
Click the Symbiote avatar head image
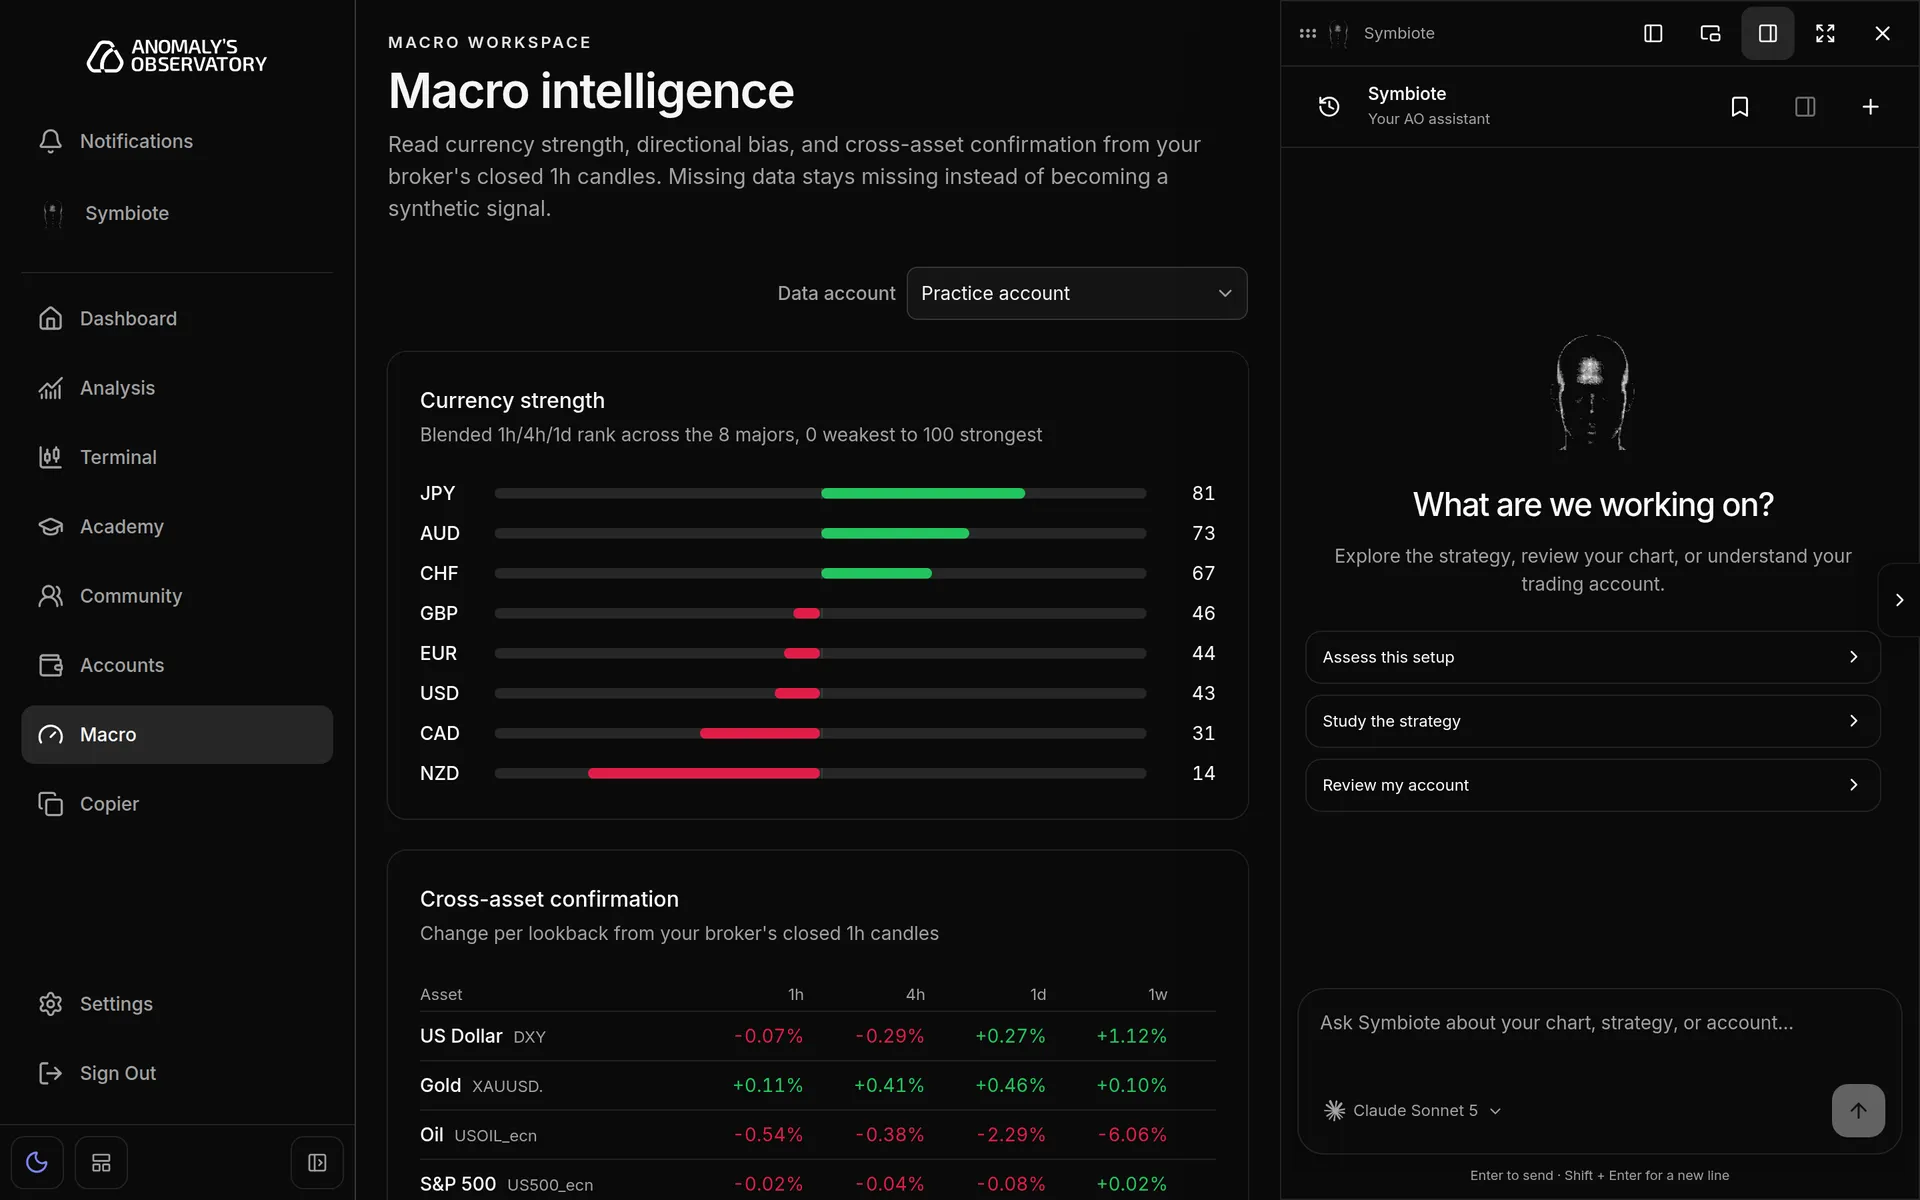(x=1592, y=392)
